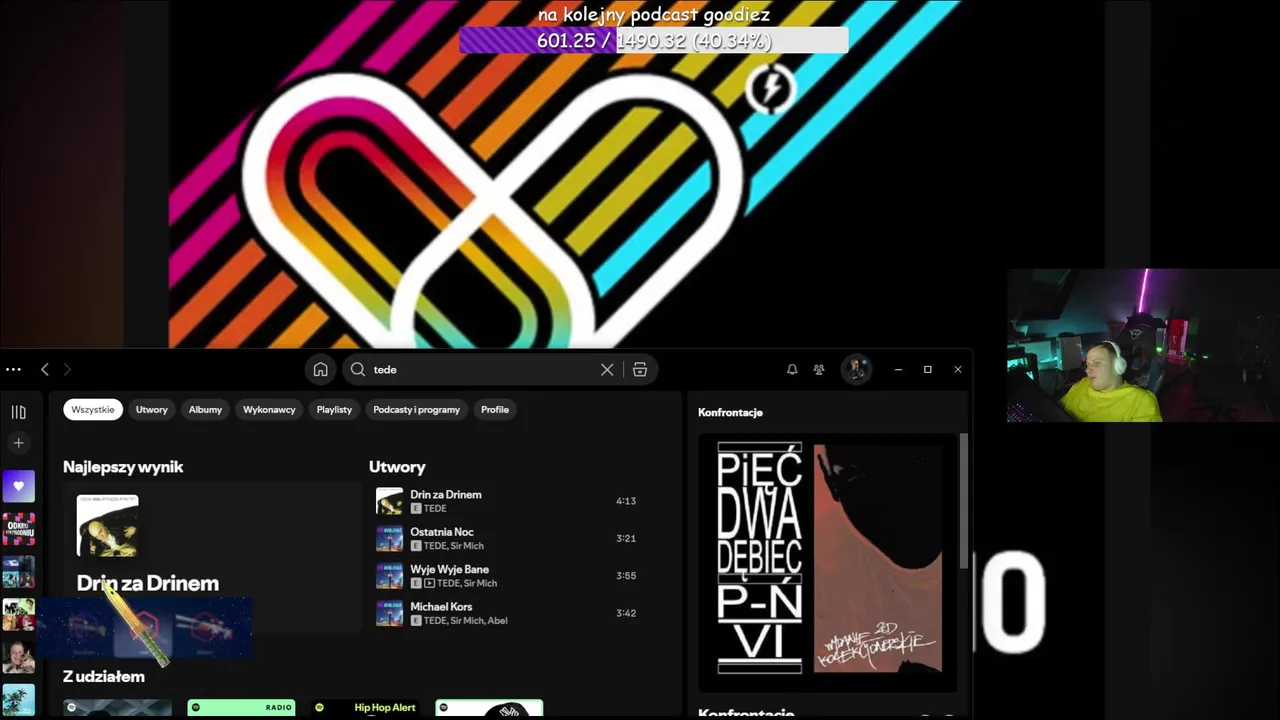1280x720 pixels.
Task: Click the 4:13 track duration
Action: pos(626,501)
